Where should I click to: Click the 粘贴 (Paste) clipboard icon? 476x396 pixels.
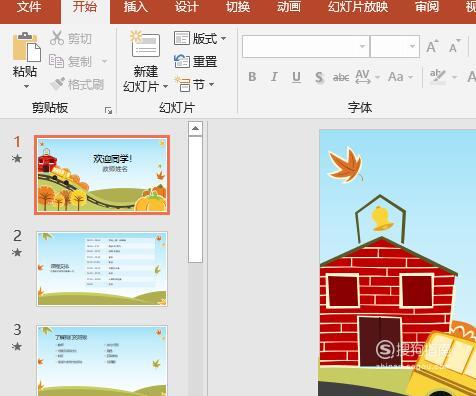click(26, 47)
